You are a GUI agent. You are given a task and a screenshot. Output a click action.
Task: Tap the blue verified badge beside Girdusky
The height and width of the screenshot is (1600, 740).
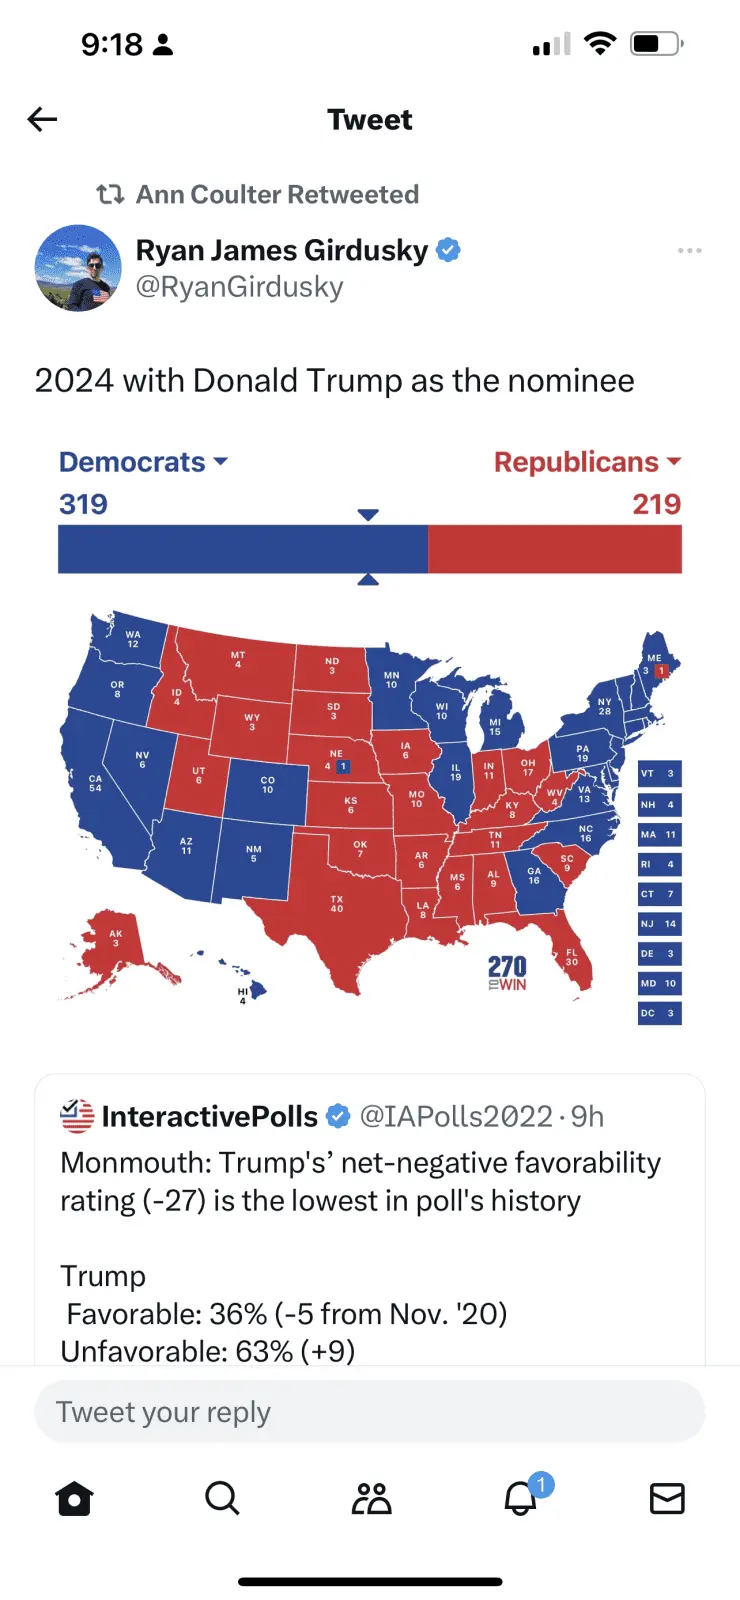(x=449, y=250)
